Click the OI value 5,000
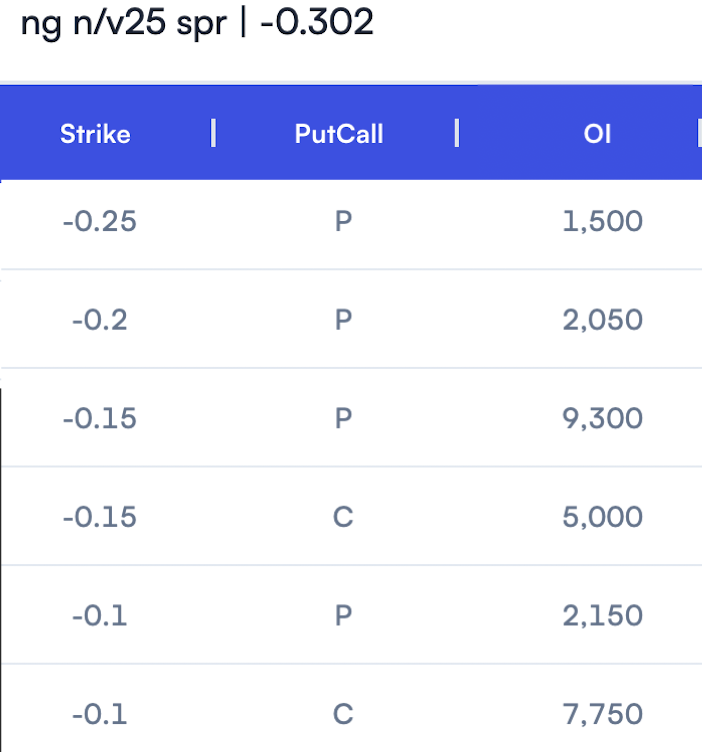 [x=602, y=517]
